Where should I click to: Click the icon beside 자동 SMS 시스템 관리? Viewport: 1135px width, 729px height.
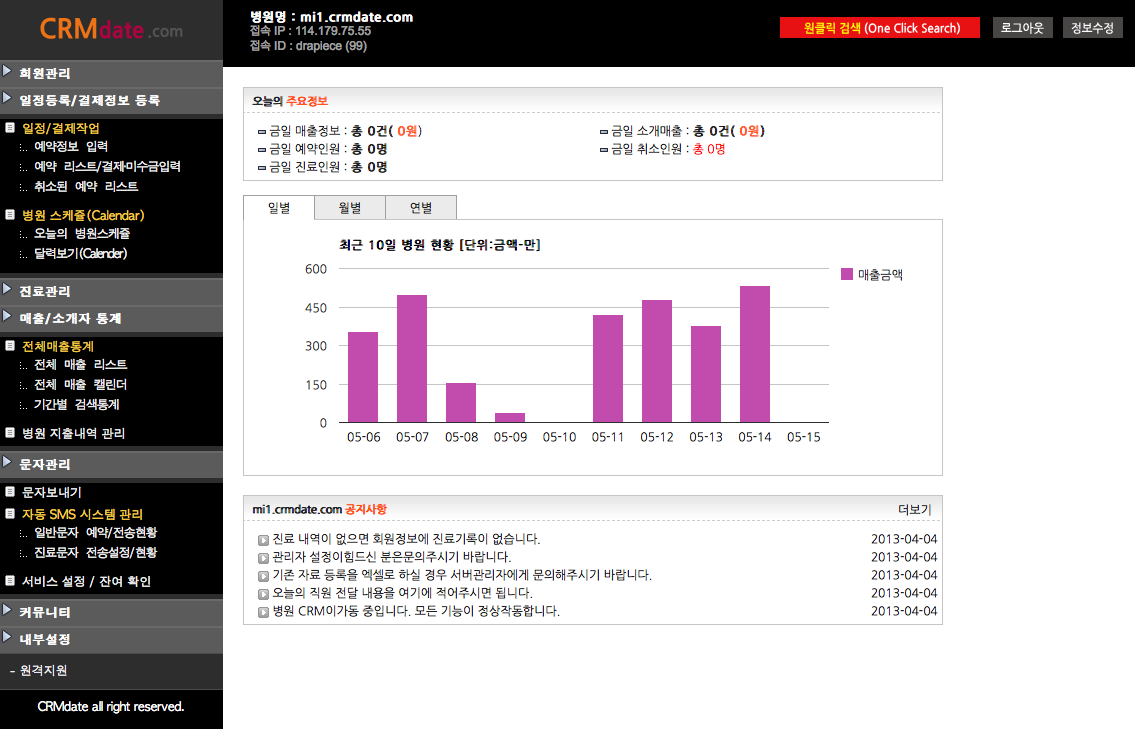pos(10,514)
